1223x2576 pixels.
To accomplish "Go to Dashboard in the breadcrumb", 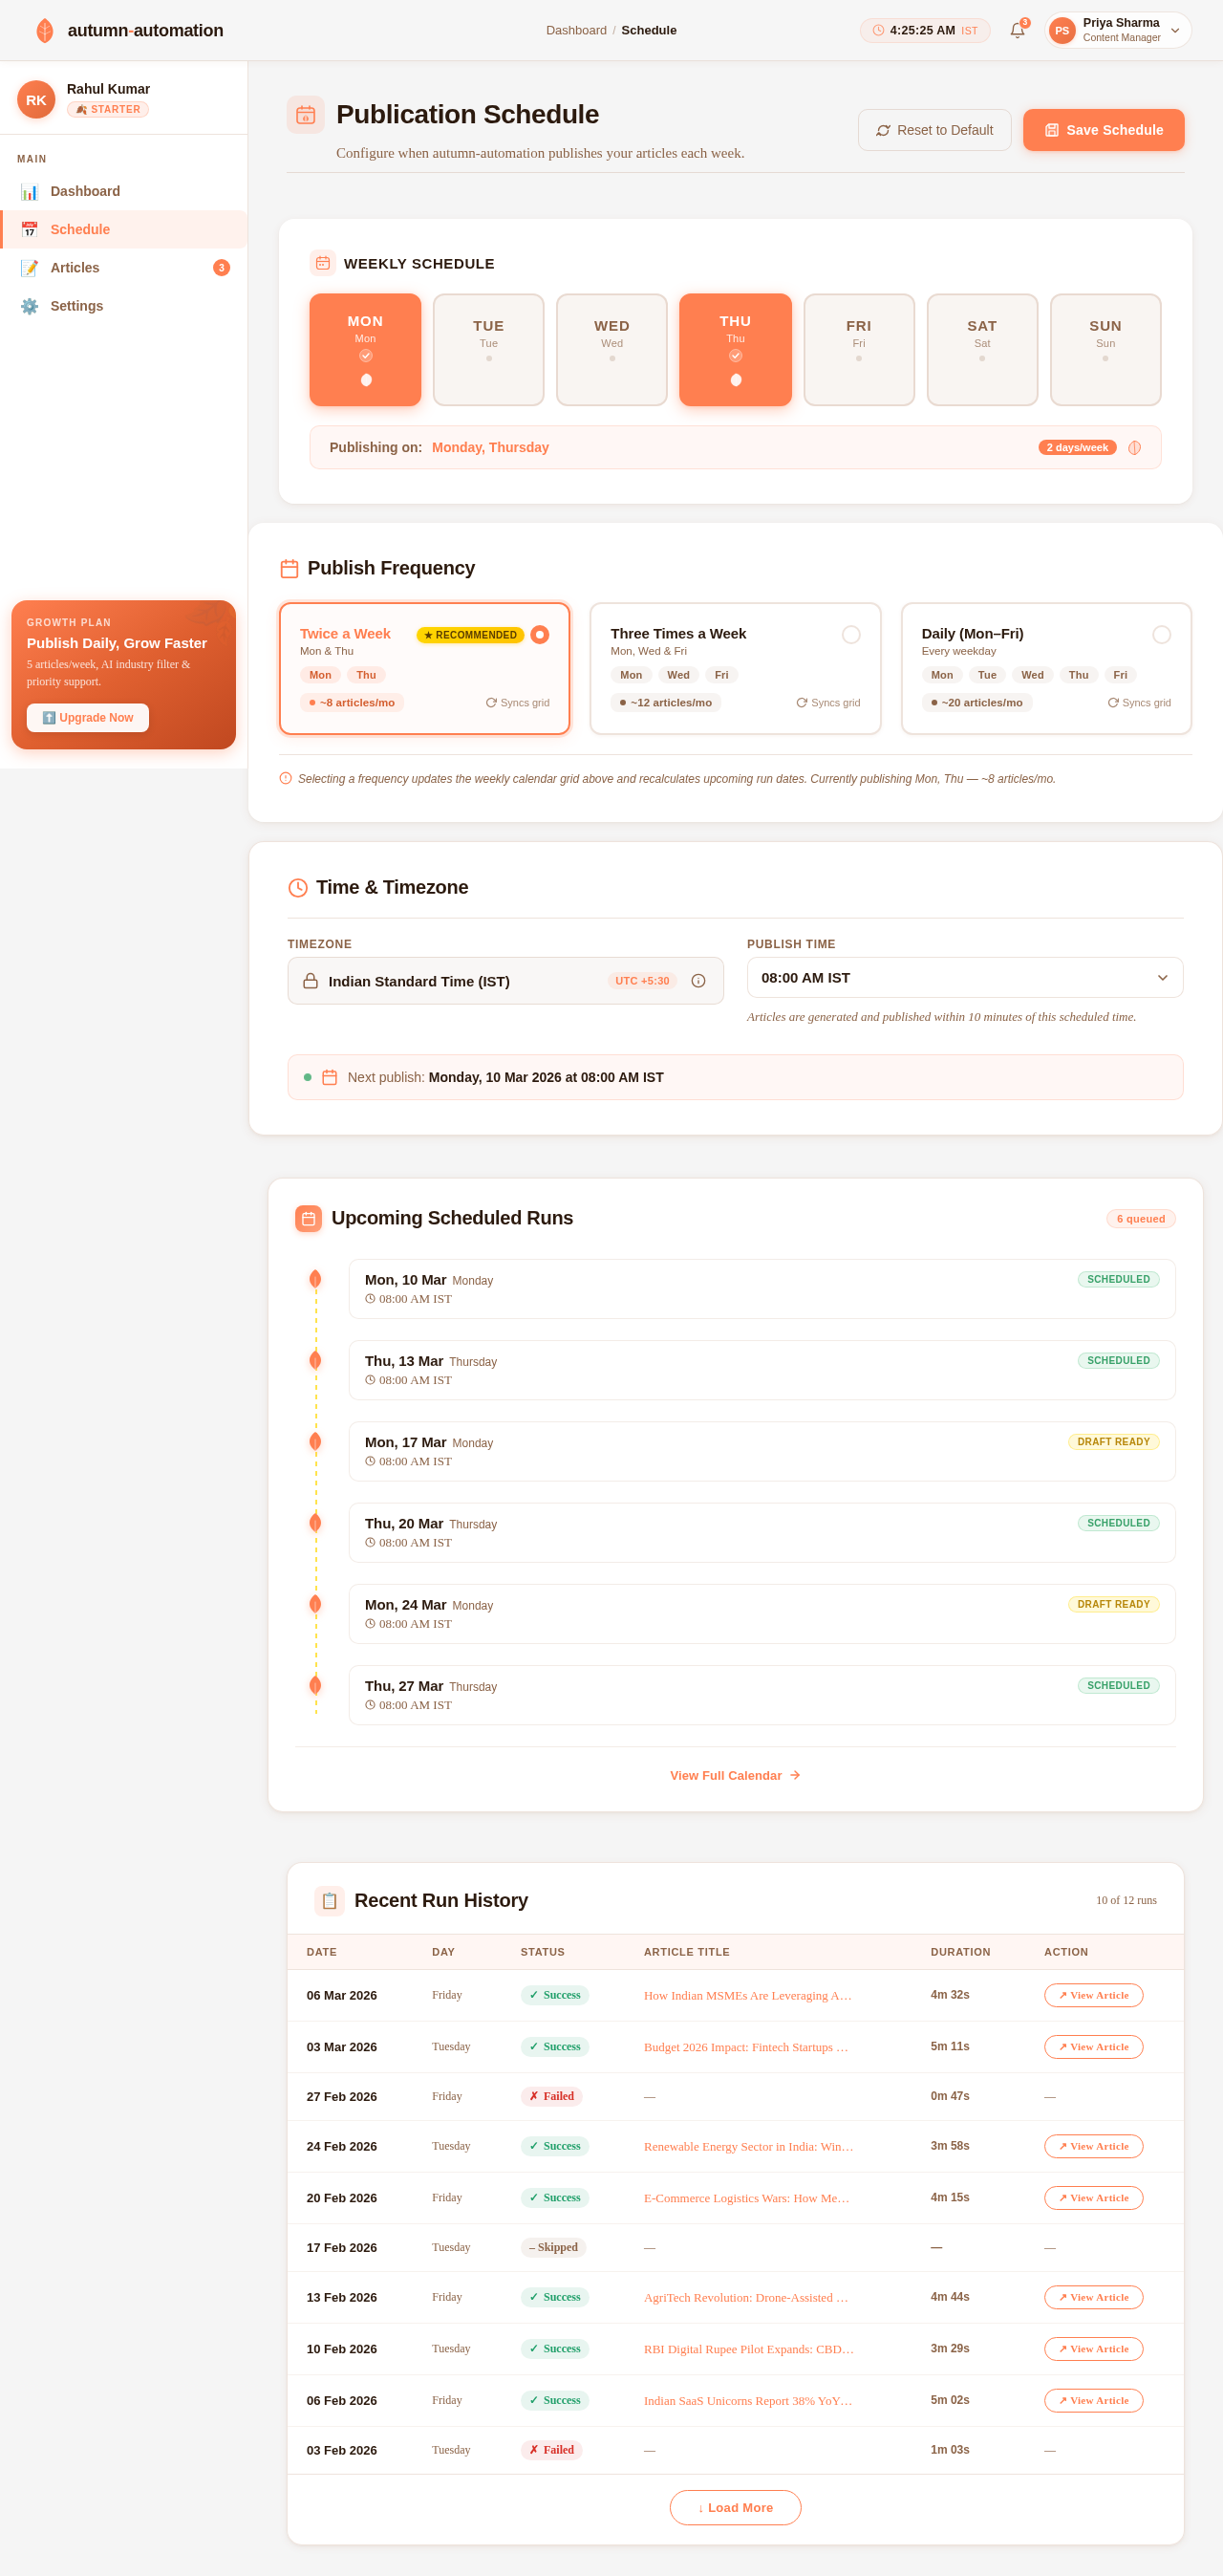I will pos(576,30).
